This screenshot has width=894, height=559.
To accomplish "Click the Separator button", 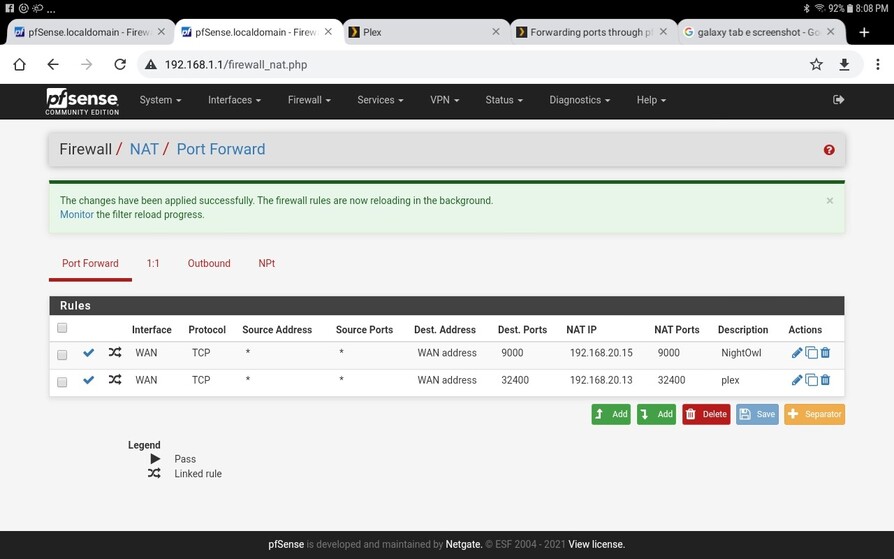I will 814,414.
